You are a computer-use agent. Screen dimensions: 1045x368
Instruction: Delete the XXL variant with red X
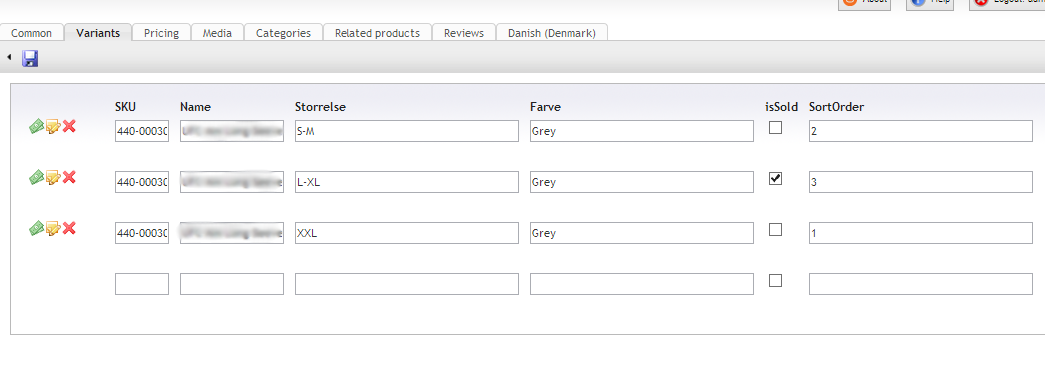point(69,229)
